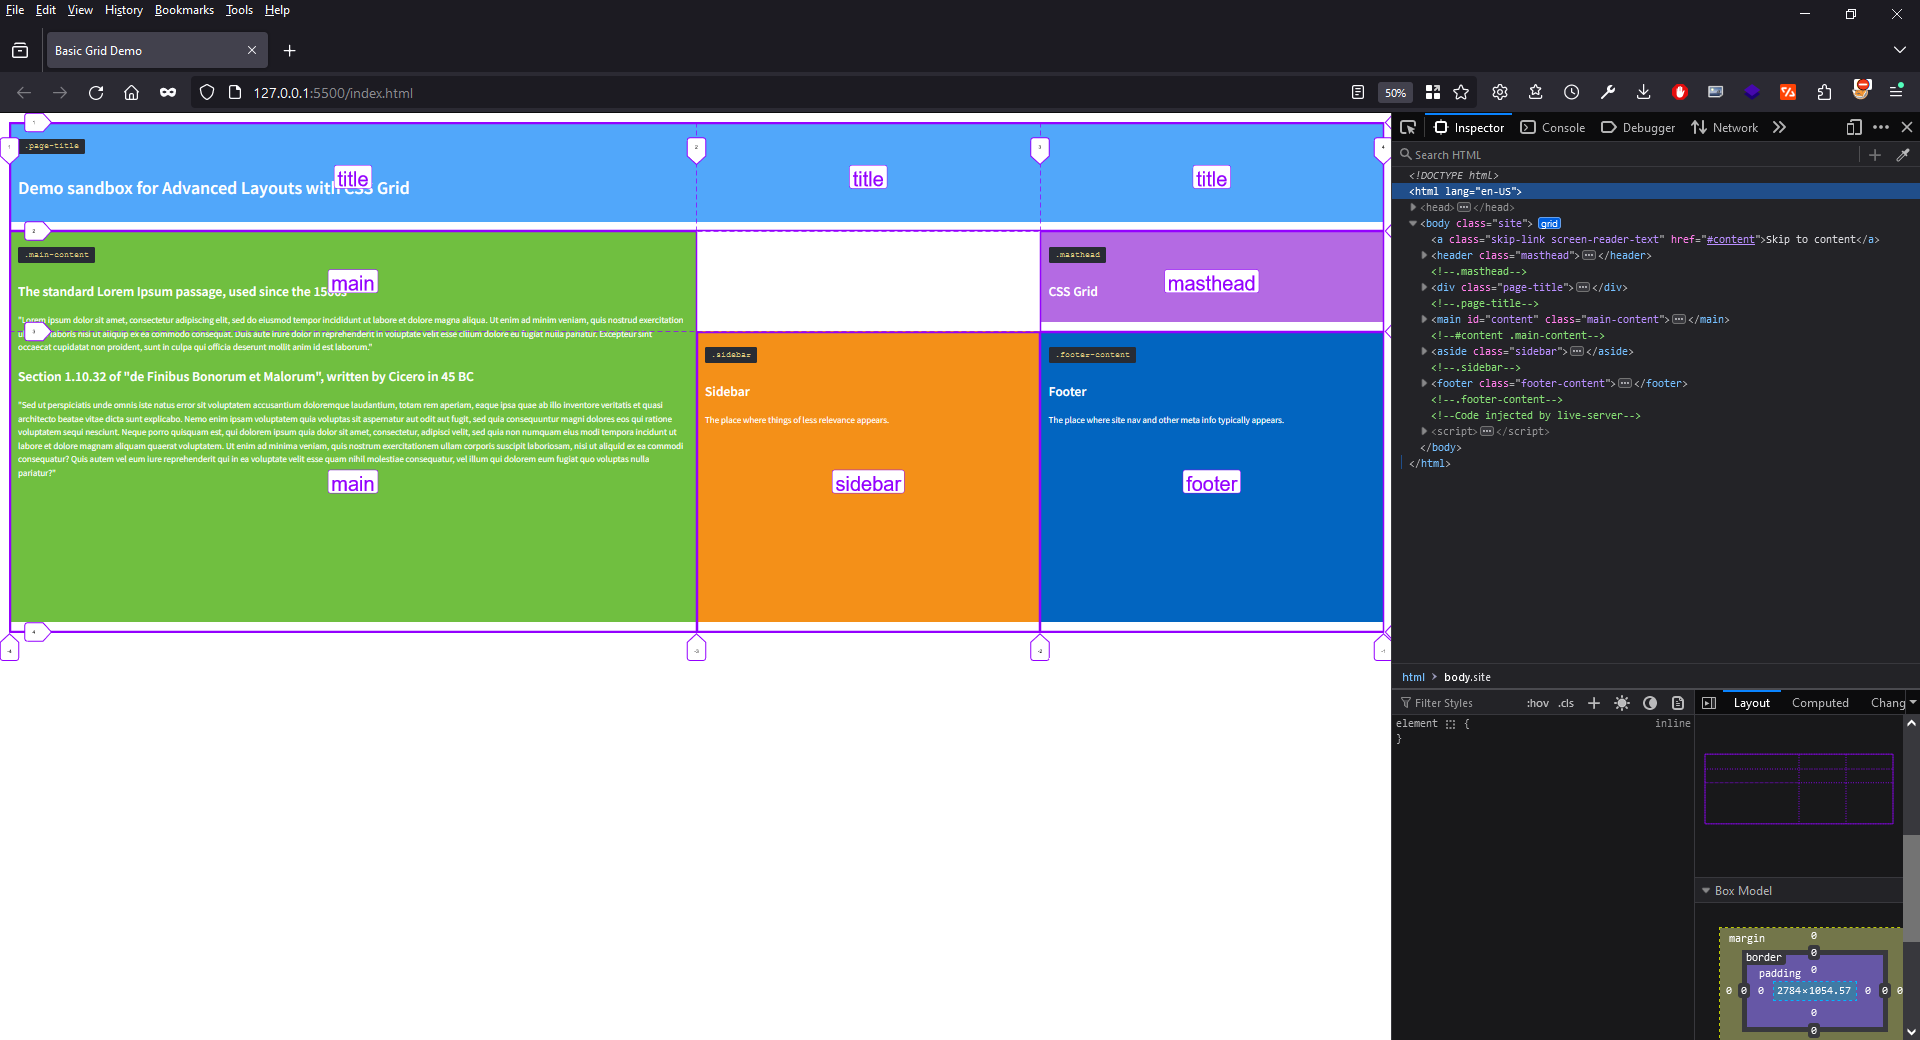Open the Bookmarks menu
The height and width of the screenshot is (1040, 1920).
(x=184, y=10)
